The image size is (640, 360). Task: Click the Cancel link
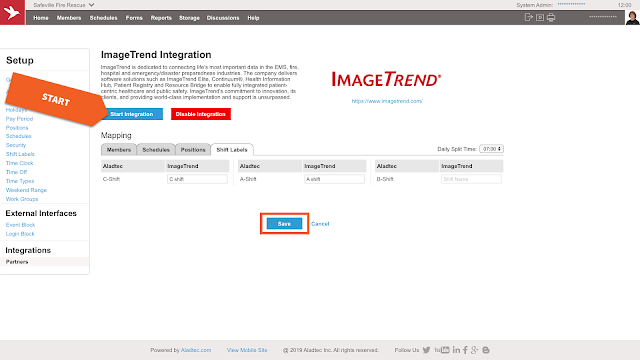320,224
